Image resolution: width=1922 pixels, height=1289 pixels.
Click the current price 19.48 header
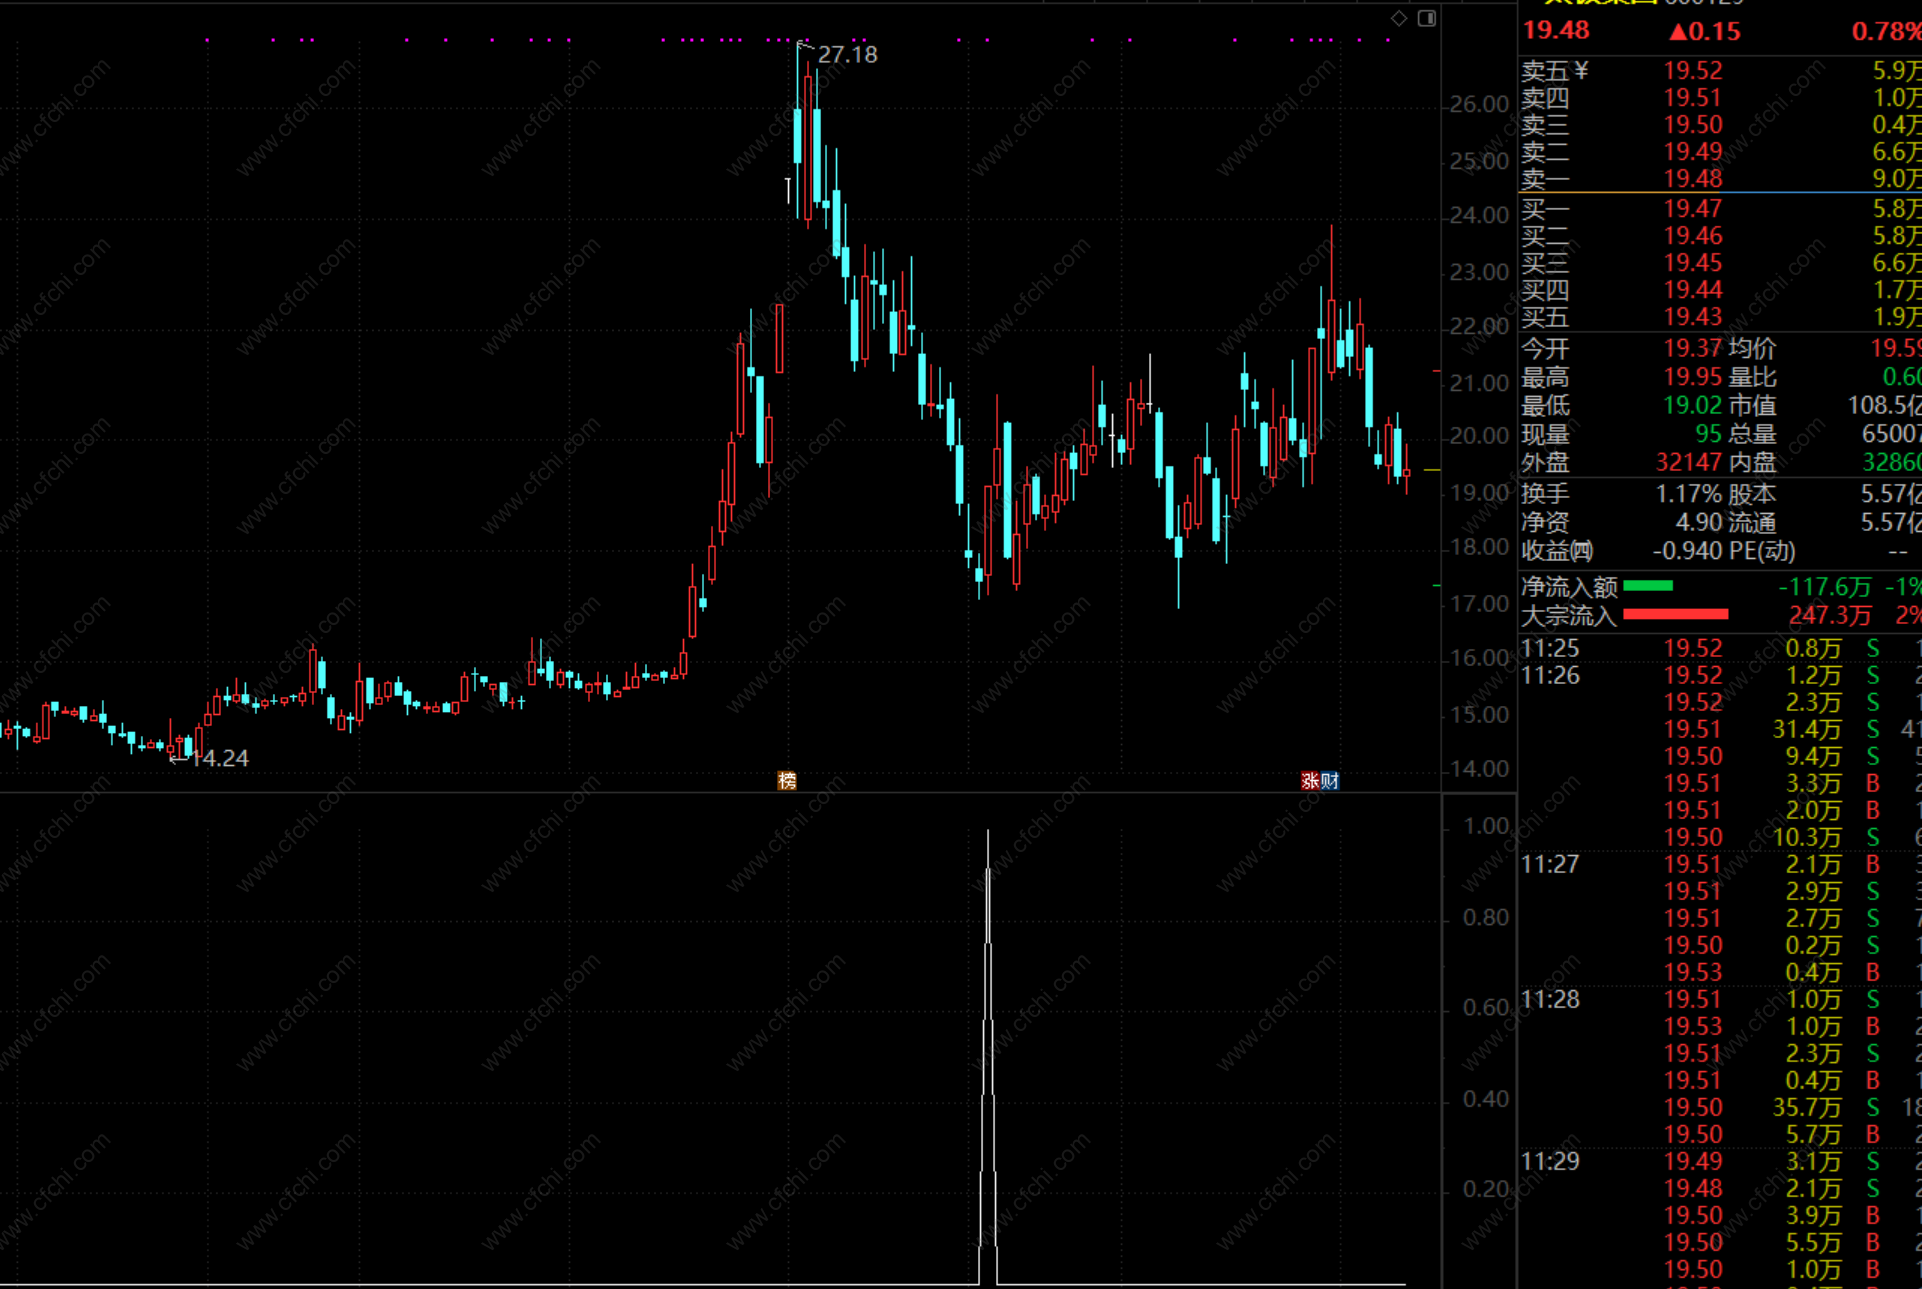point(1556,30)
